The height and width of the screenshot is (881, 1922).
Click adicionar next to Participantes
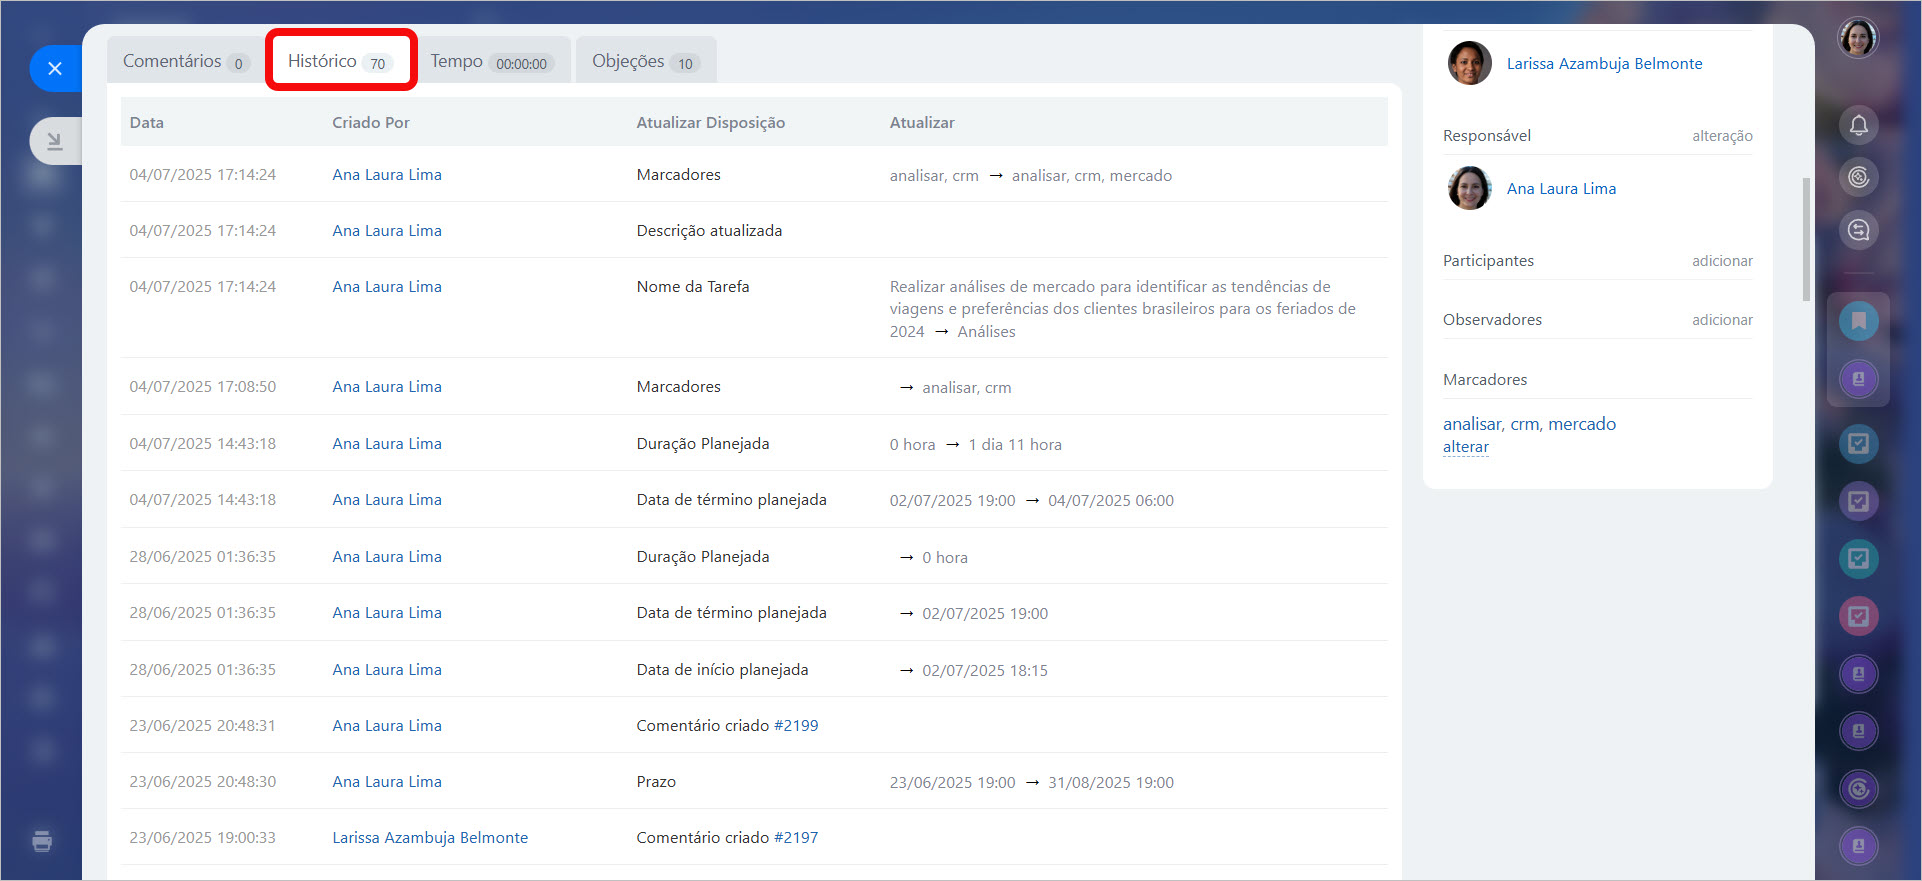click(x=1722, y=261)
